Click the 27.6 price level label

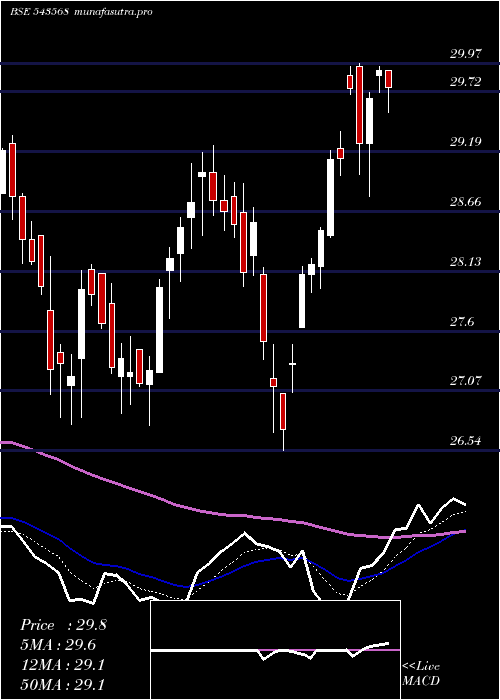coord(462,322)
